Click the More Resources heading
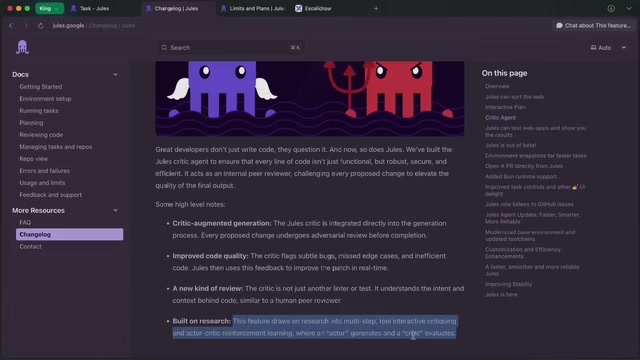The width and height of the screenshot is (640, 360). (38, 210)
